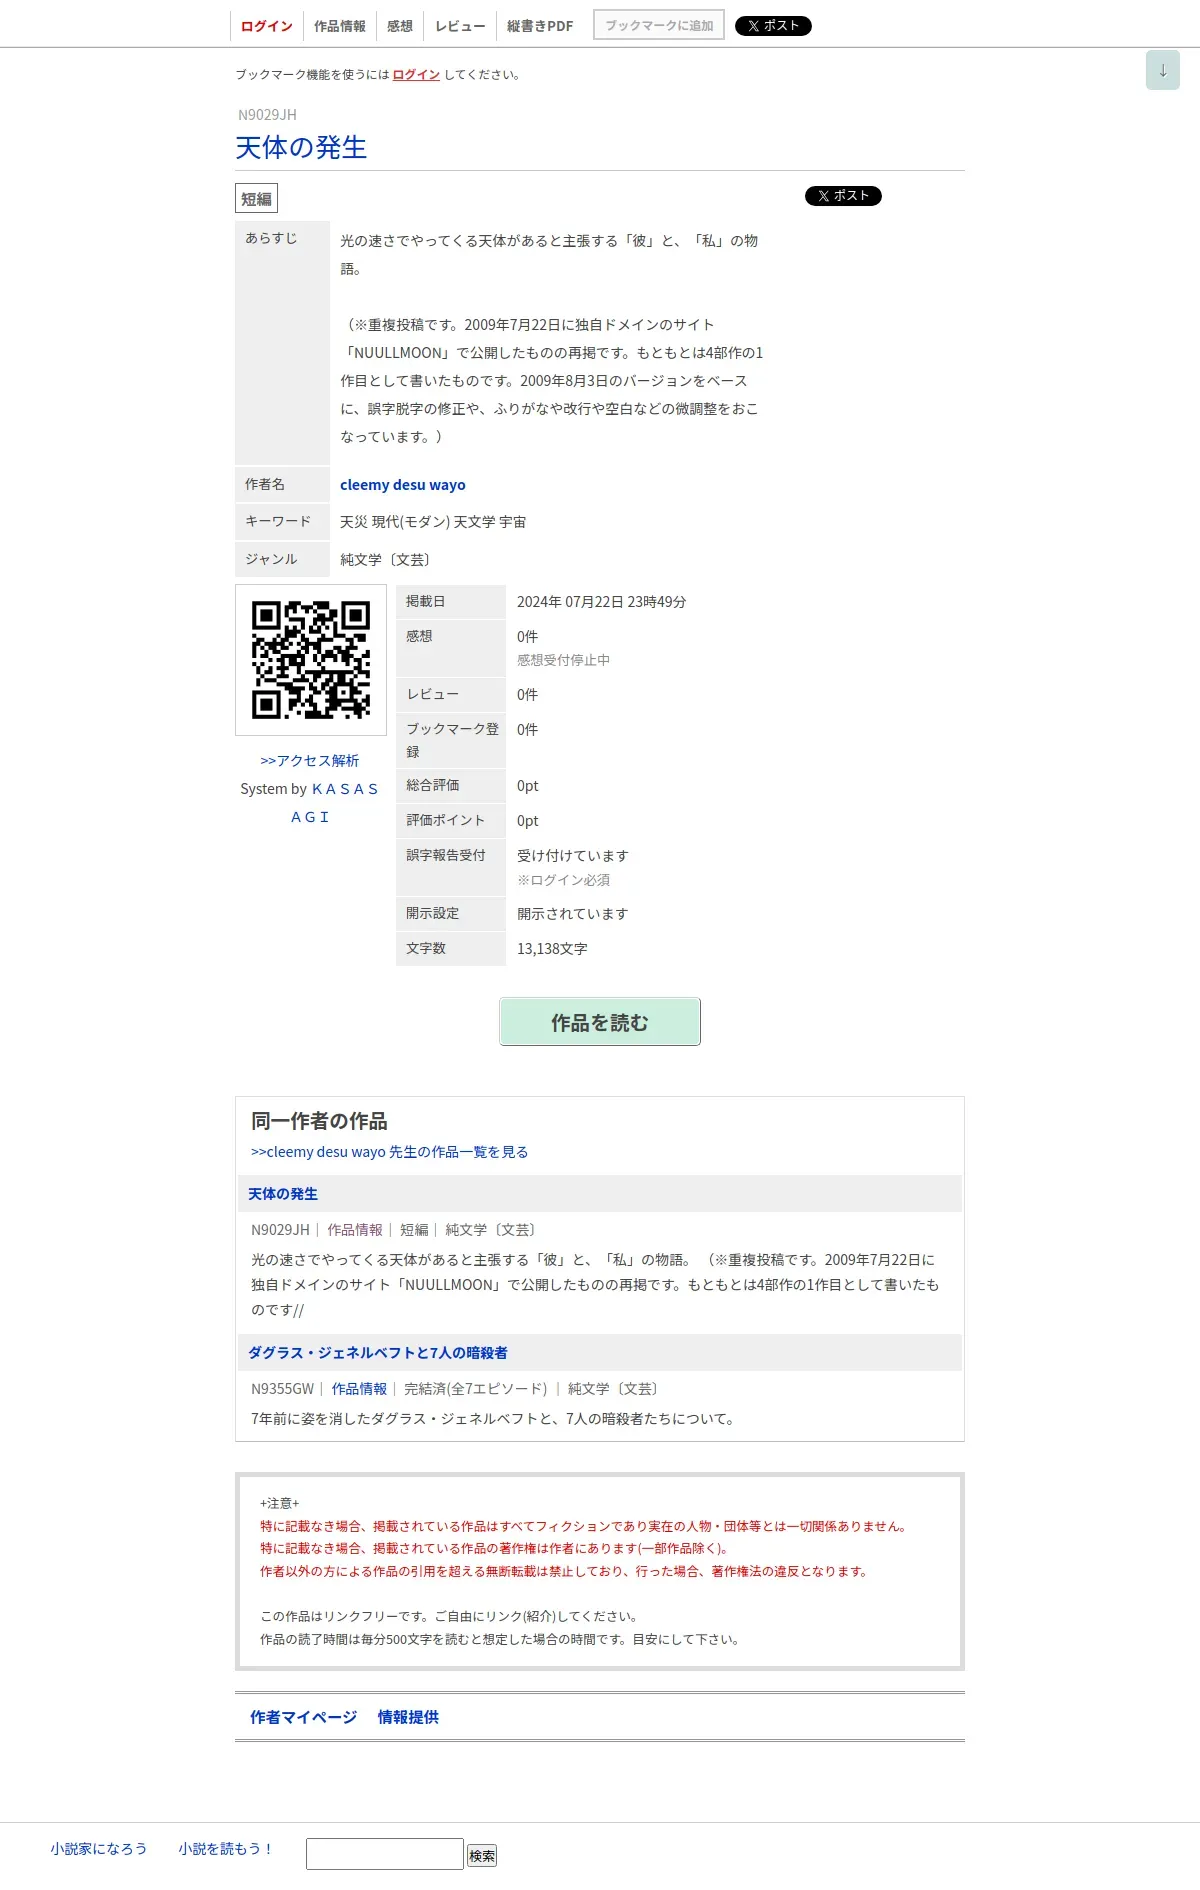Click the X ポスト button in top navigation
1200x1890 pixels.
tap(773, 26)
